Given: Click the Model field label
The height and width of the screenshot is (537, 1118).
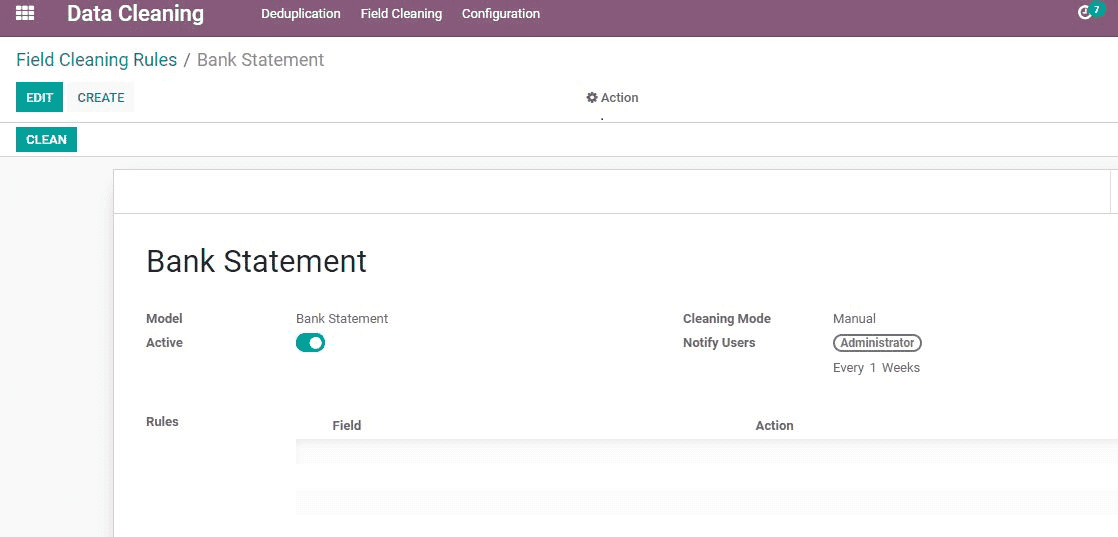Looking at the screenshot, I should (x=164, y=319).
